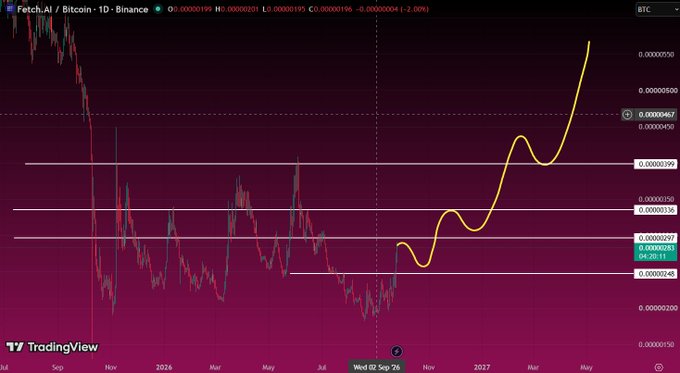Click the 0.00000150 price axis label

point(656,344)
